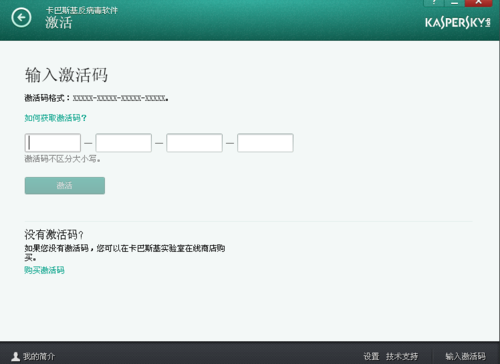Open 设置 in bottom bar
The width and height of the screenshot is (500, 364).
(371, 356)
